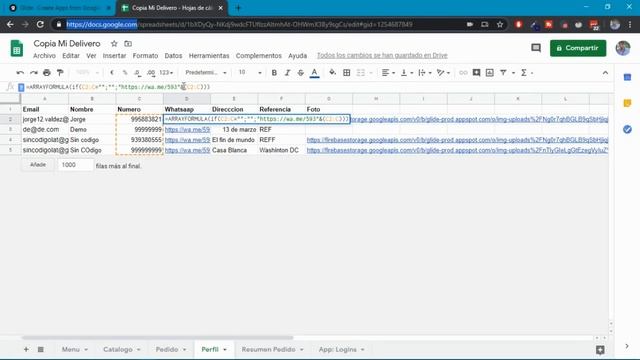The height and width of the screenshot is (360, 640).
Task: Click the Insert comment icon
Action: (476, 73)
